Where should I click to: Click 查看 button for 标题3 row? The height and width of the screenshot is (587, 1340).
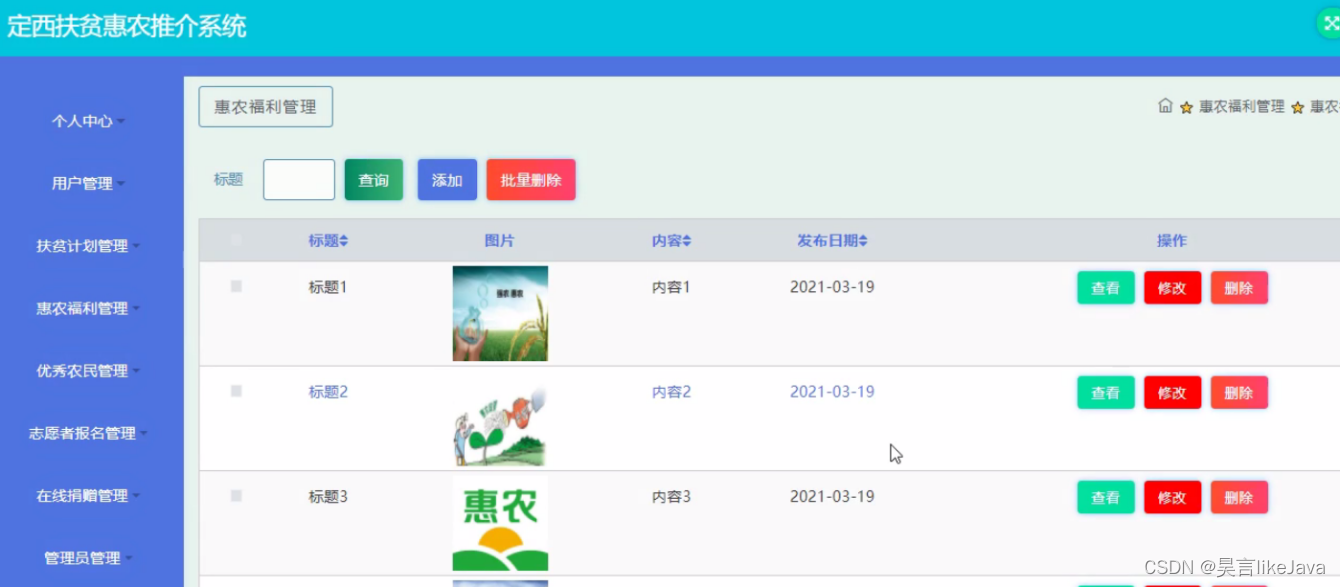tap(1106, 497)
